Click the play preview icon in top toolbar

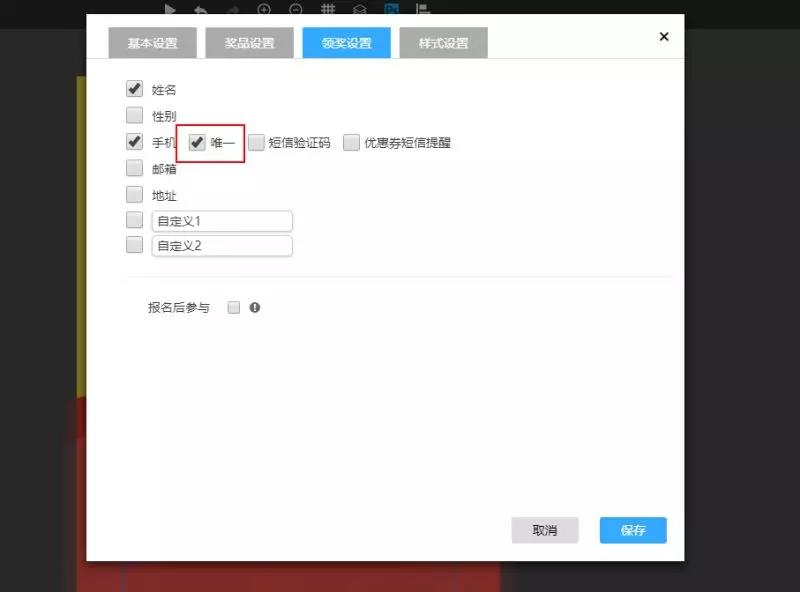tap(170, 9)
